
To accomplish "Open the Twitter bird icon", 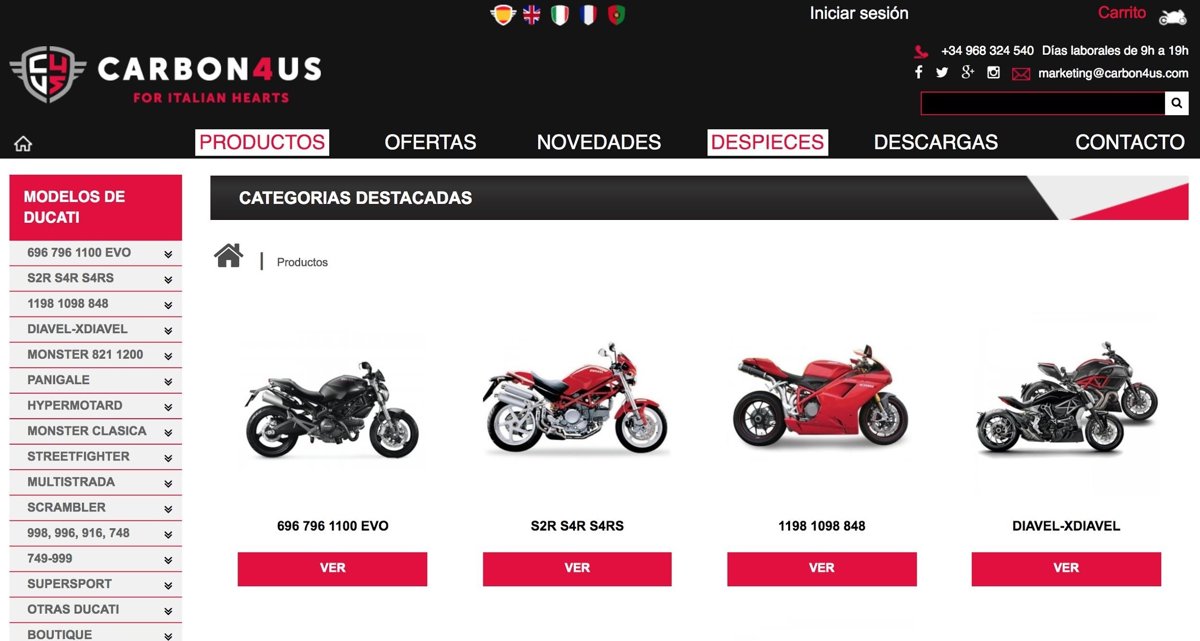I will (x=942, y=72).
